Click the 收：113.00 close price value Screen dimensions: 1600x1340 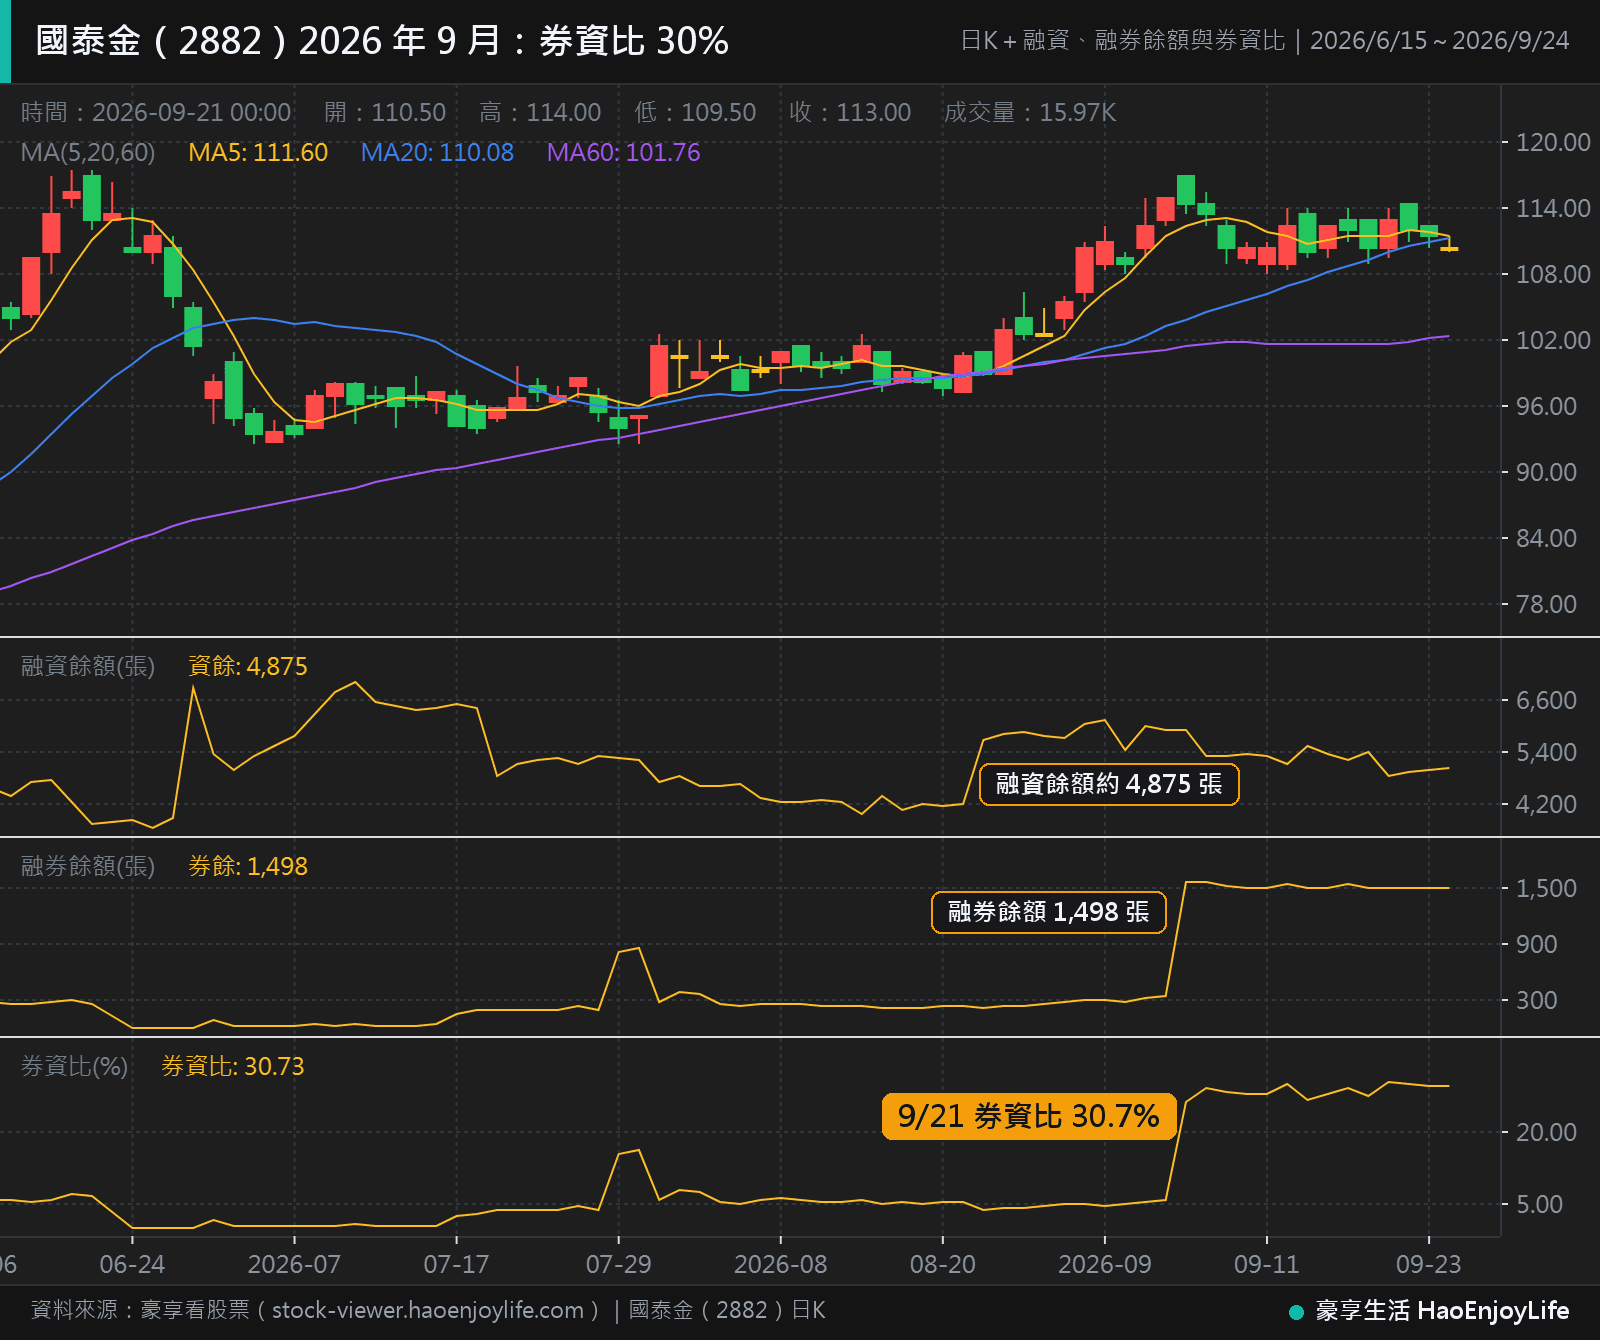[850, 112]
